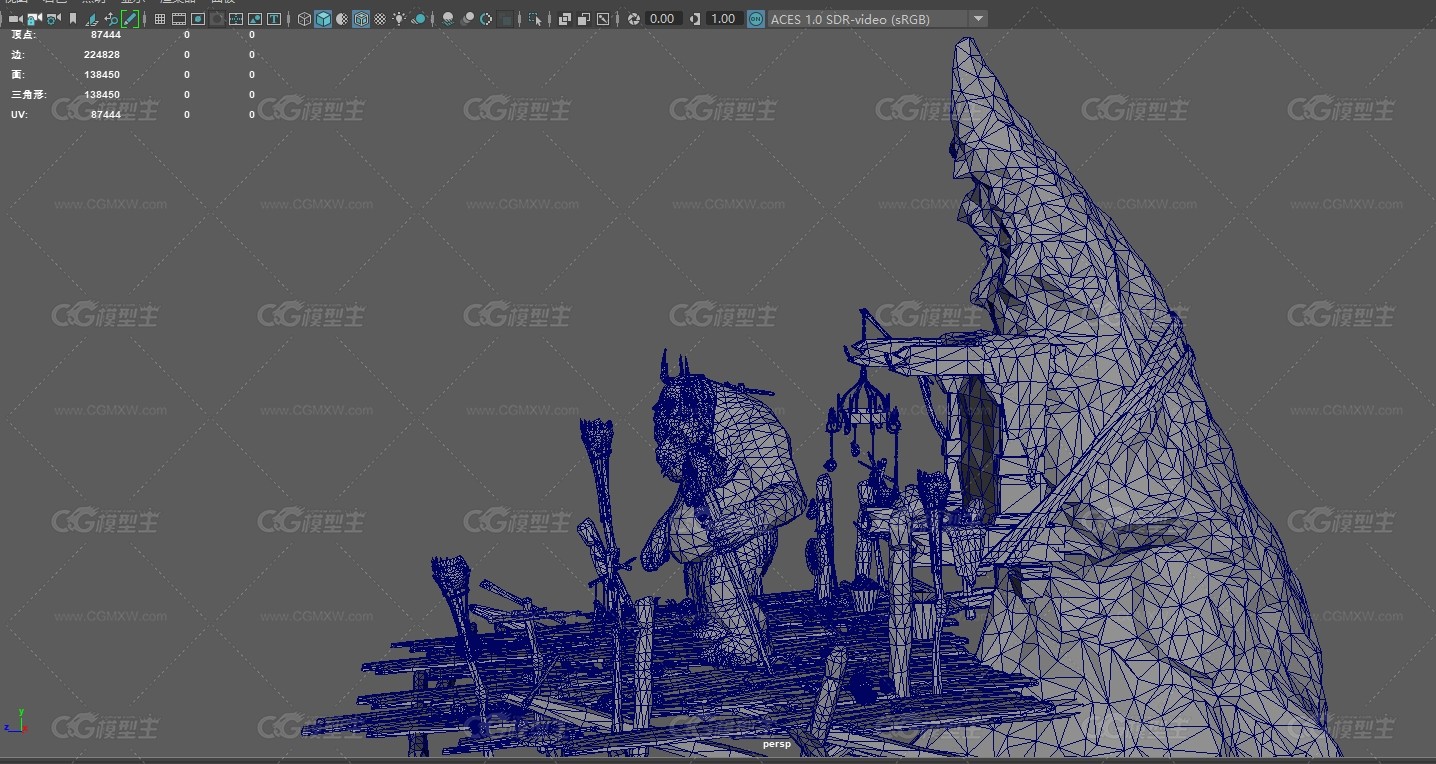Click the 顶点 label in the HUD
The image size is (1436, 764).
23,34
